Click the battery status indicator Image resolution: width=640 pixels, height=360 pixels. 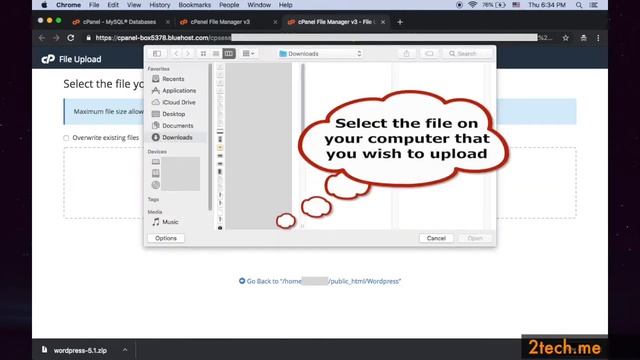coord(494,5)
